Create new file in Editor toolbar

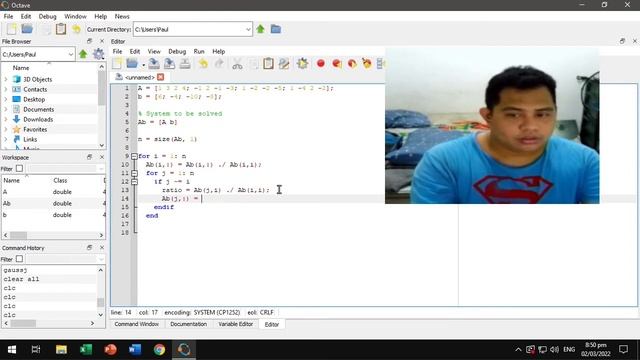[x=118, y=63]
